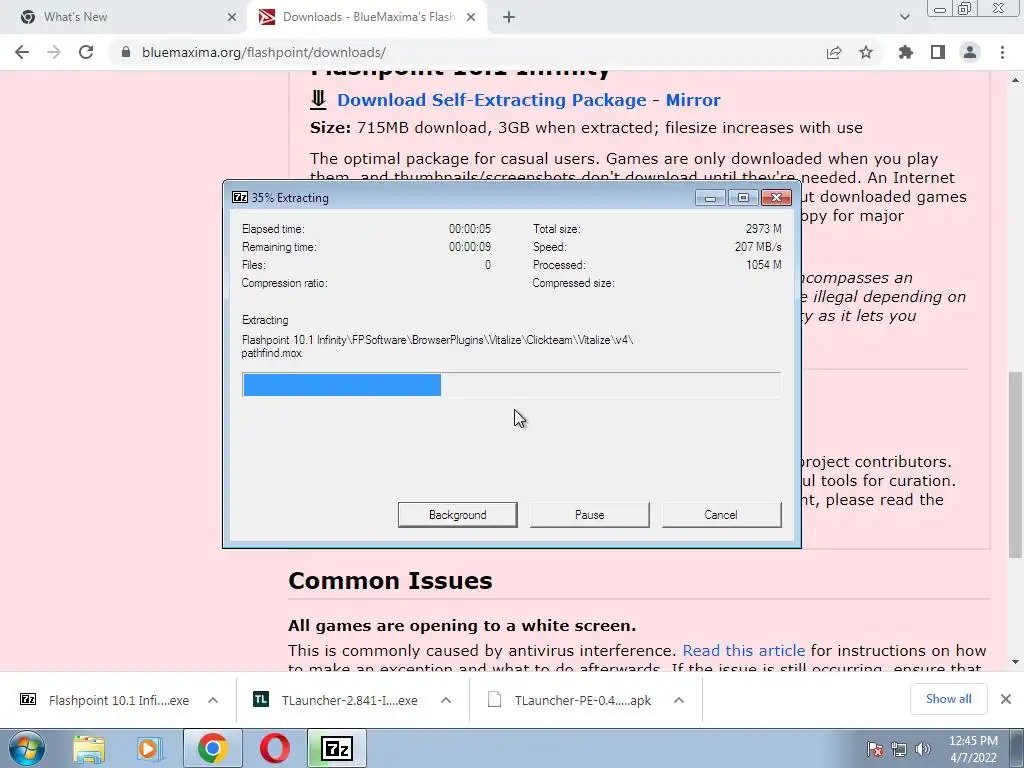
Task: Open Read this article link
Action: coord(744,650)
